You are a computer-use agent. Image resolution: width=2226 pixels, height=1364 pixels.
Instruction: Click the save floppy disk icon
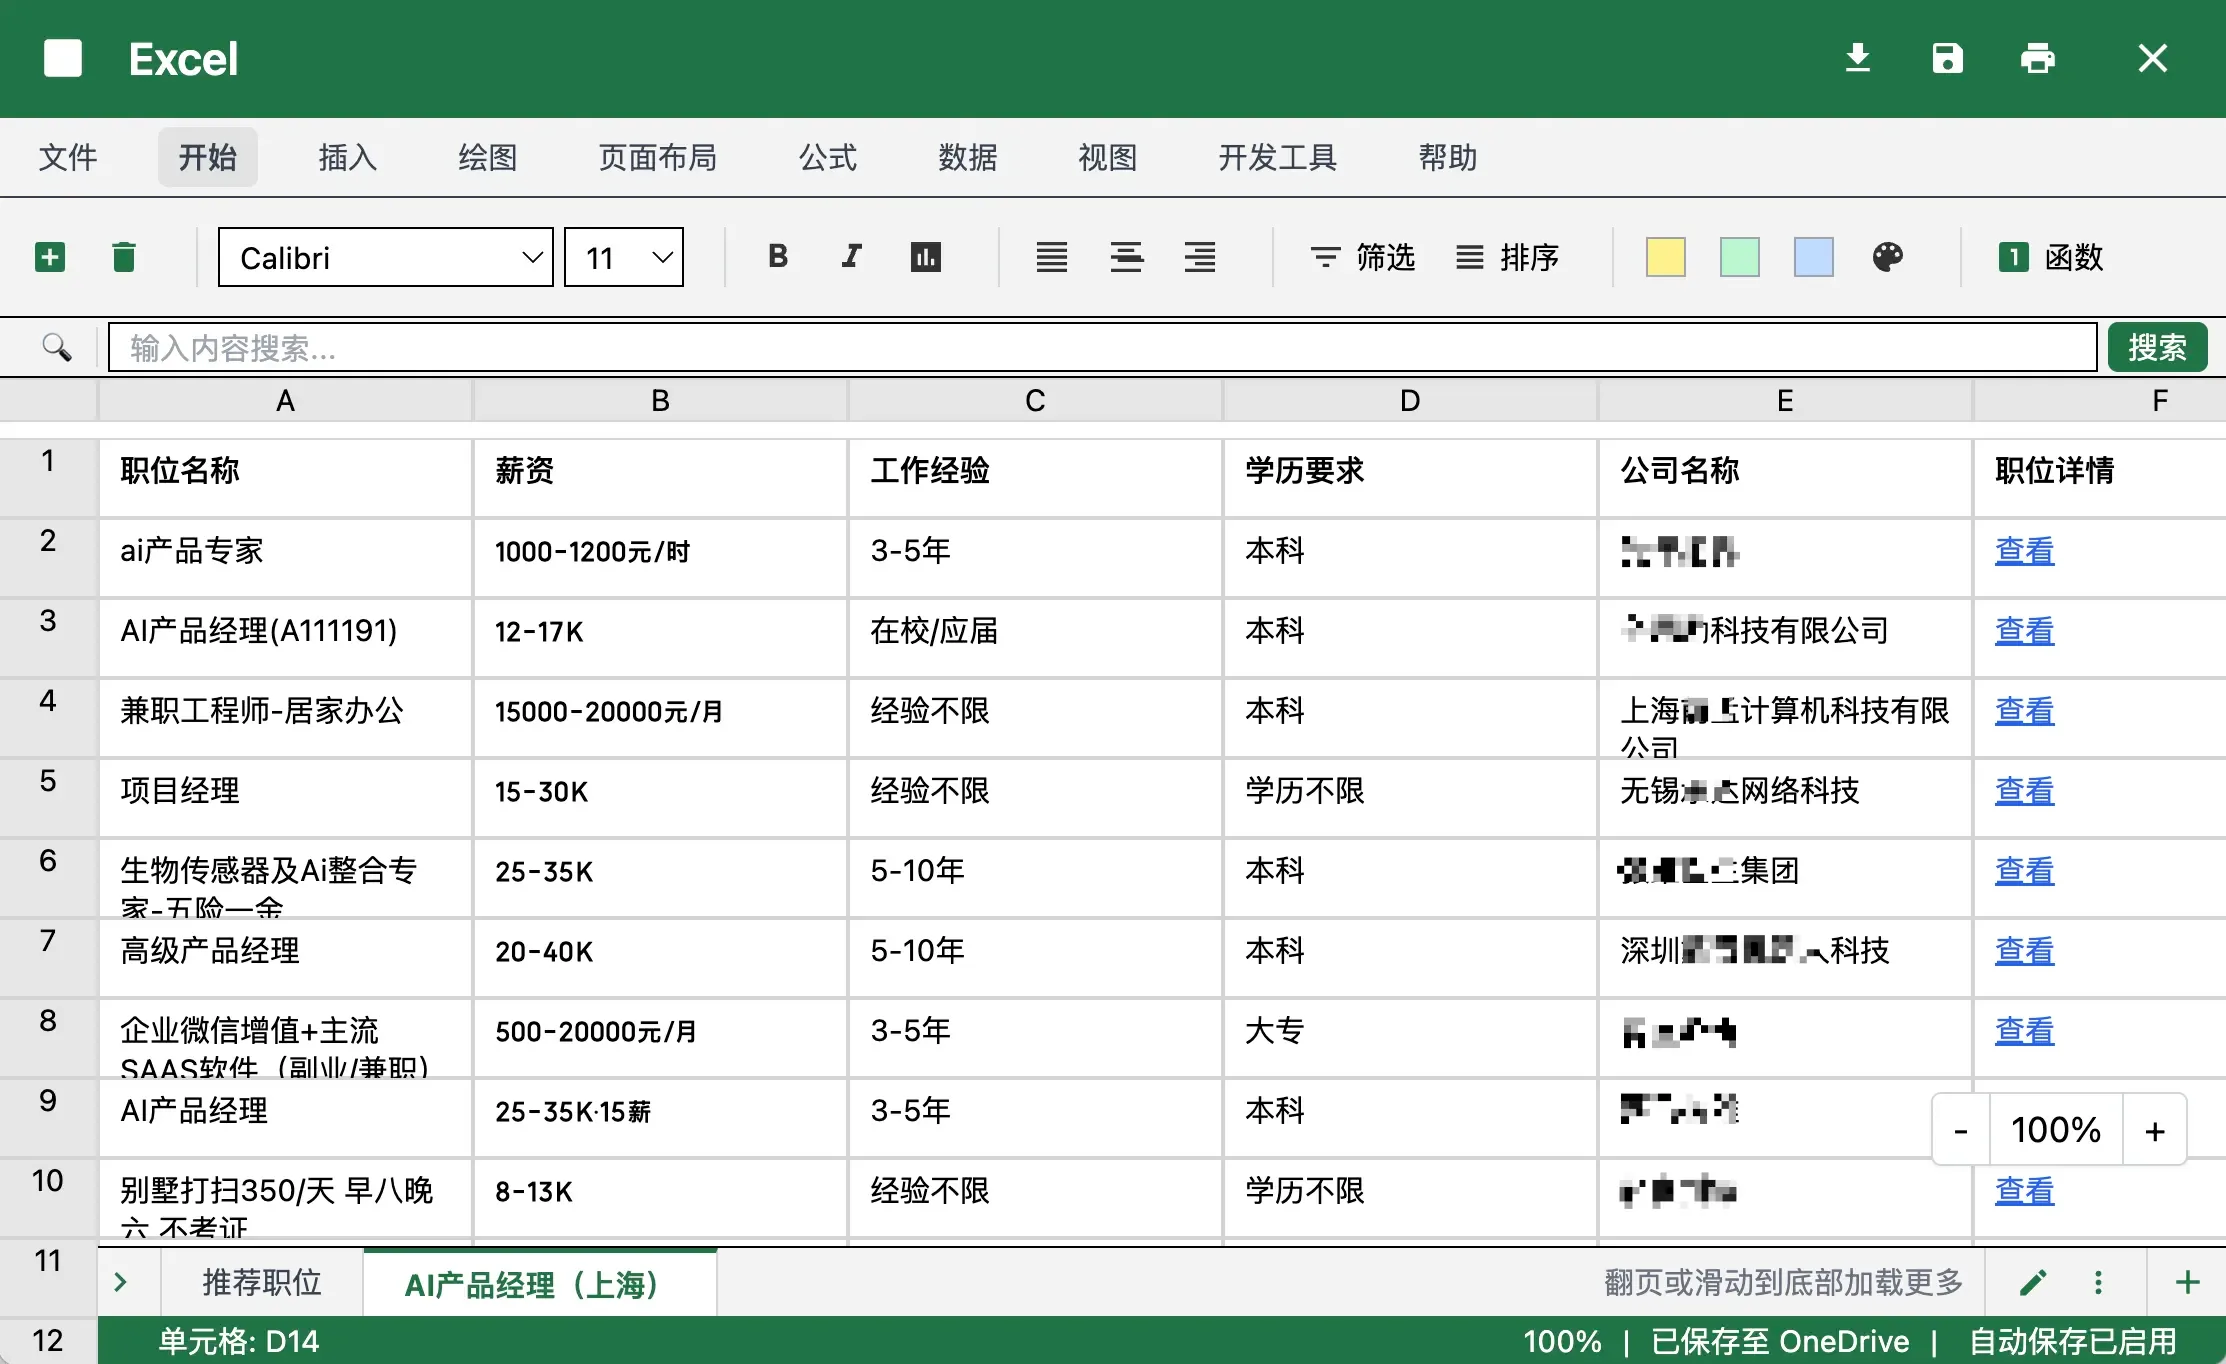point(1947,58)
